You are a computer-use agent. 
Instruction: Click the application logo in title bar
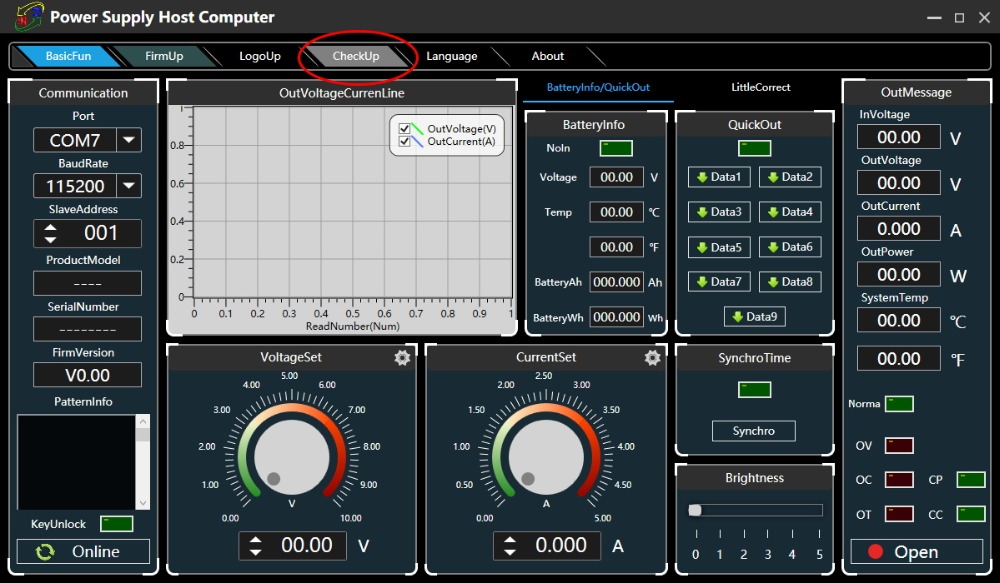[29, 17]
